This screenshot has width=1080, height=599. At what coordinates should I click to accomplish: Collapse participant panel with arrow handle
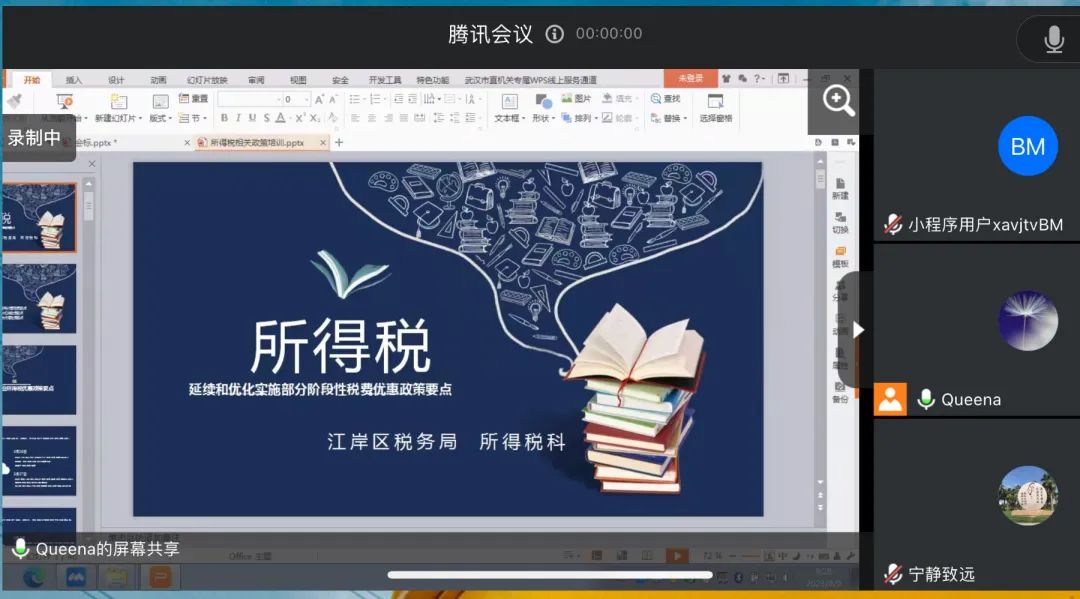[857, 329]
